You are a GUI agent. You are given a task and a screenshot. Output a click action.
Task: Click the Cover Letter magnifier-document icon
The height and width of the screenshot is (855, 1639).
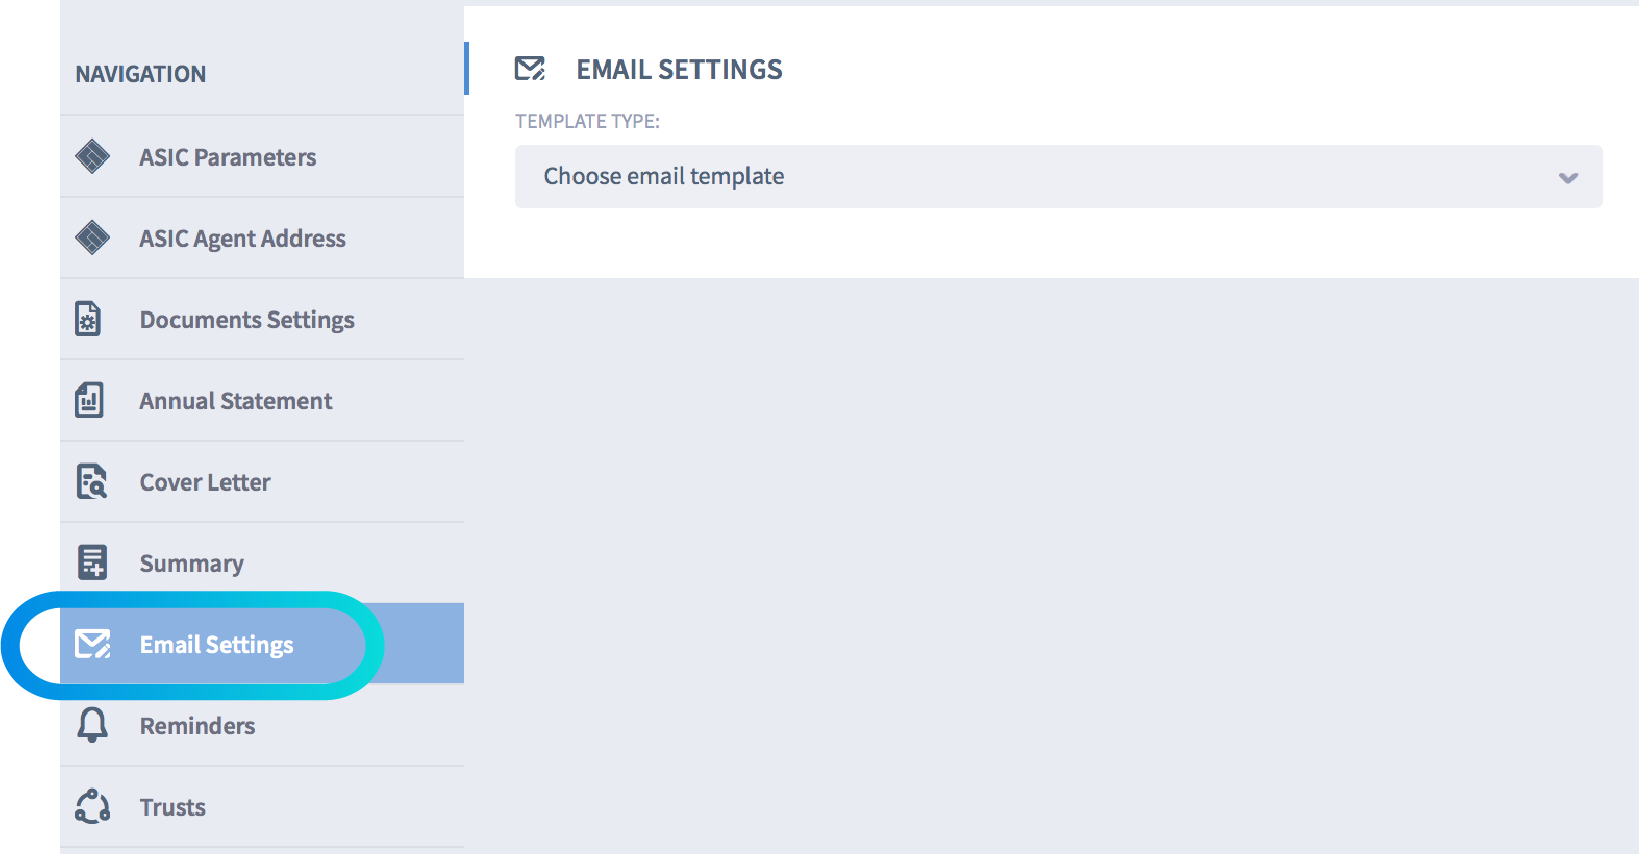(x=92, y=482)
